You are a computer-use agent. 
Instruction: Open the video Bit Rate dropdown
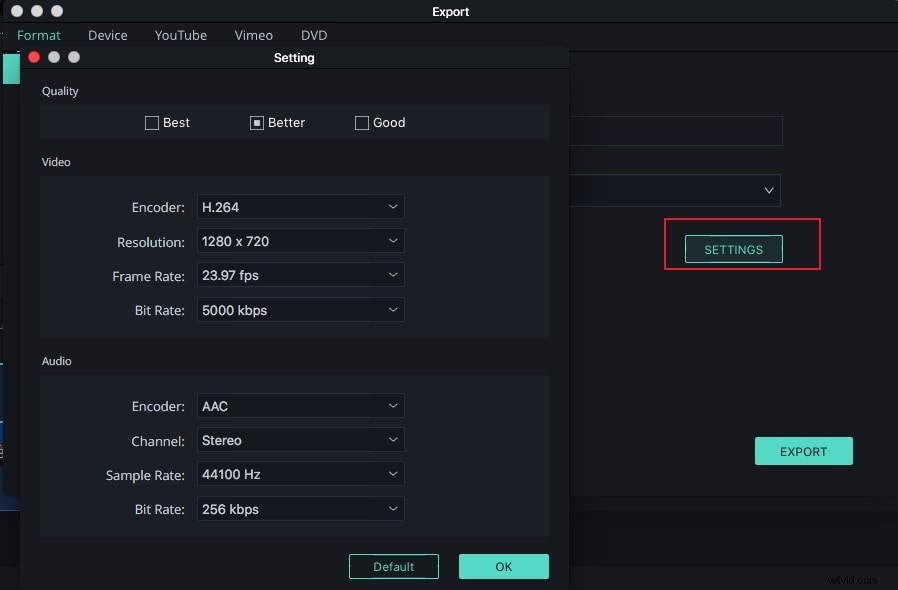tap(300, 310)
